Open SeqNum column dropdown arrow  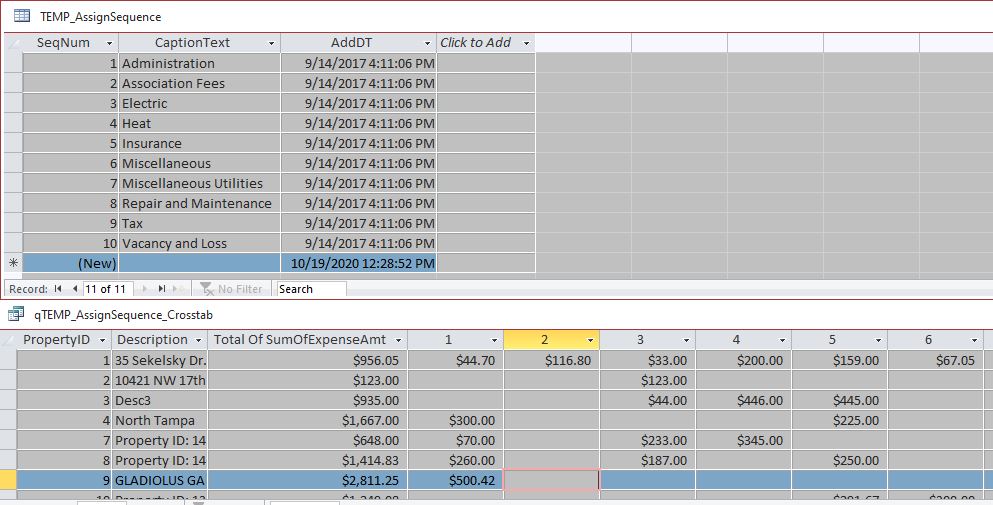click(x=109, y=43)
